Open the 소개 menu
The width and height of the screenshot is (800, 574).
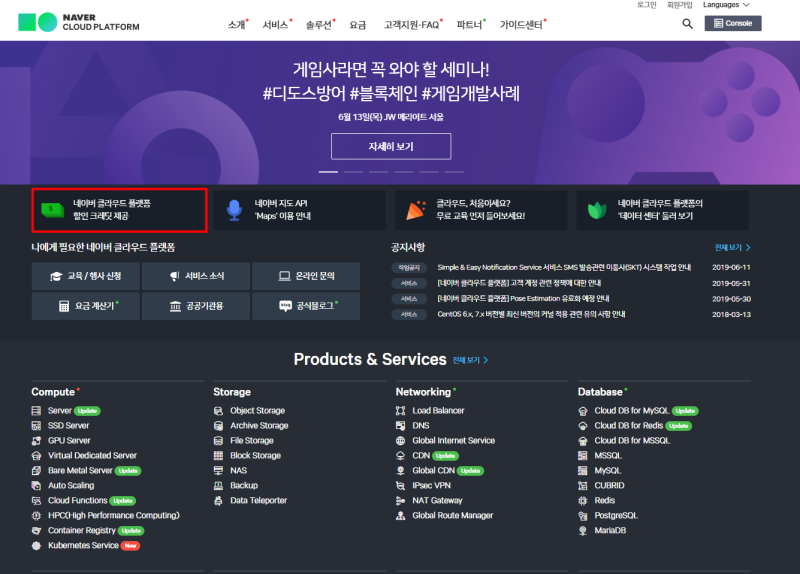[236, 24]
